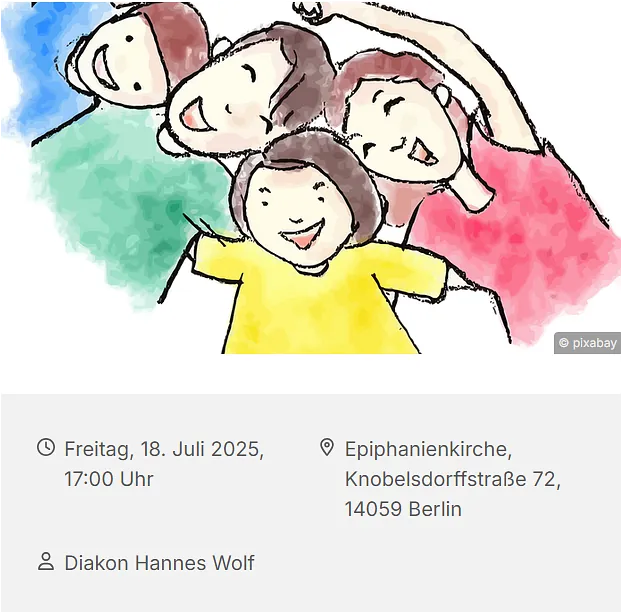Open the date Freitag, 18. Juli 2025
Image resolution: width=622 pixels, height=613 pixels.
pyautogui.click(x=164, y=449)
